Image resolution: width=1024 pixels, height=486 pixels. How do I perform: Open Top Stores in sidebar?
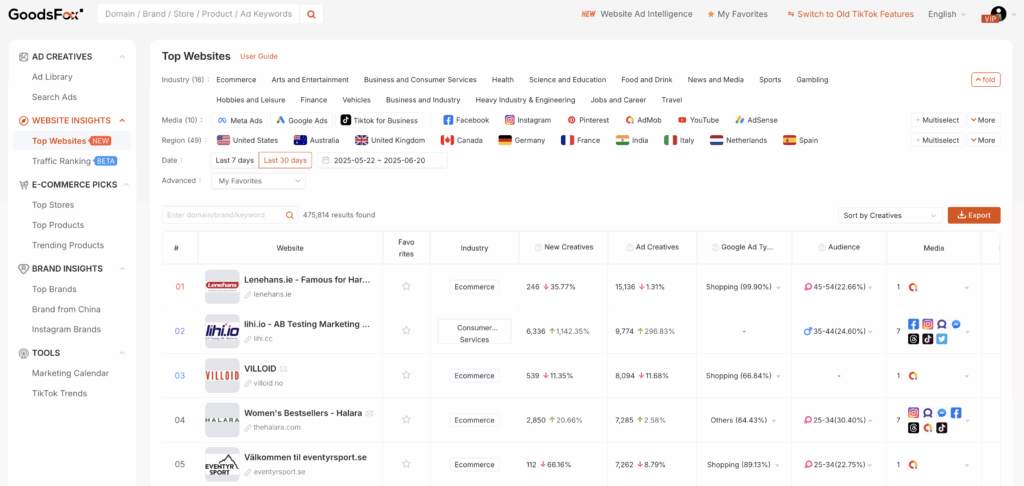(53, 204)
